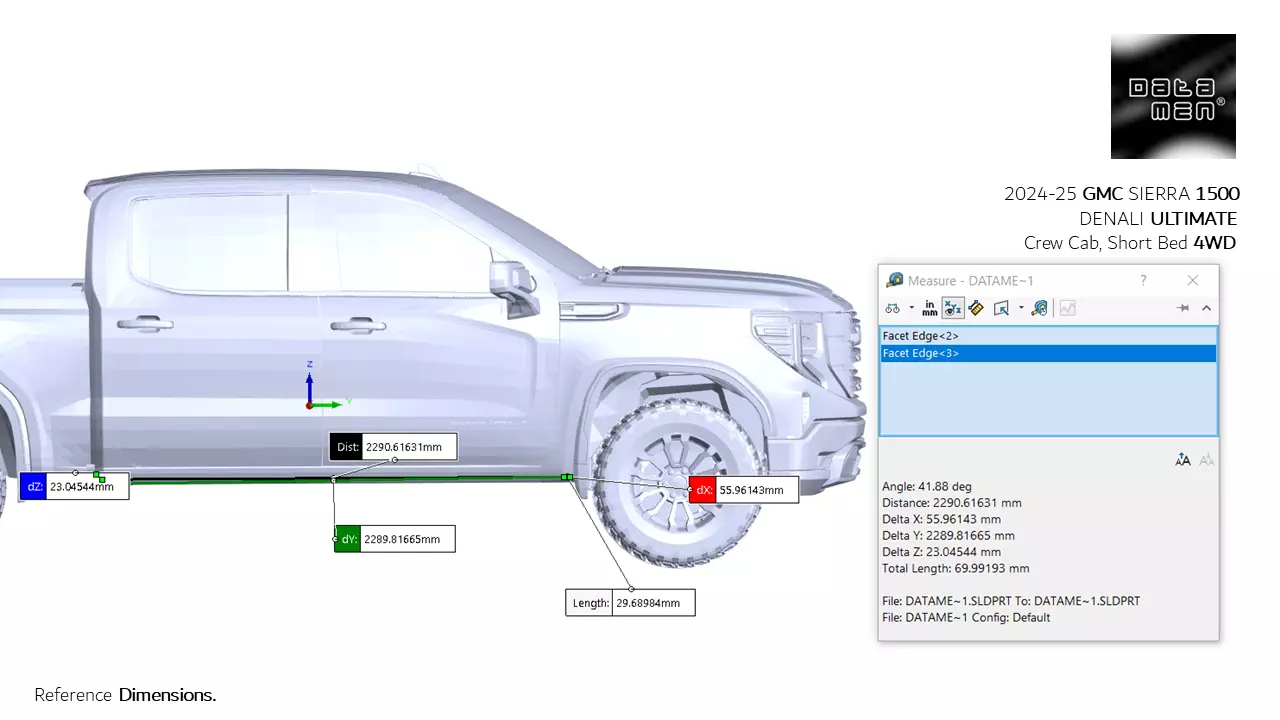The height and width of the screenshot is (720, 1280).
Task: Click Delta X: 55.96143 mm result
Action: pyautogui.click(x=941, y=519)
